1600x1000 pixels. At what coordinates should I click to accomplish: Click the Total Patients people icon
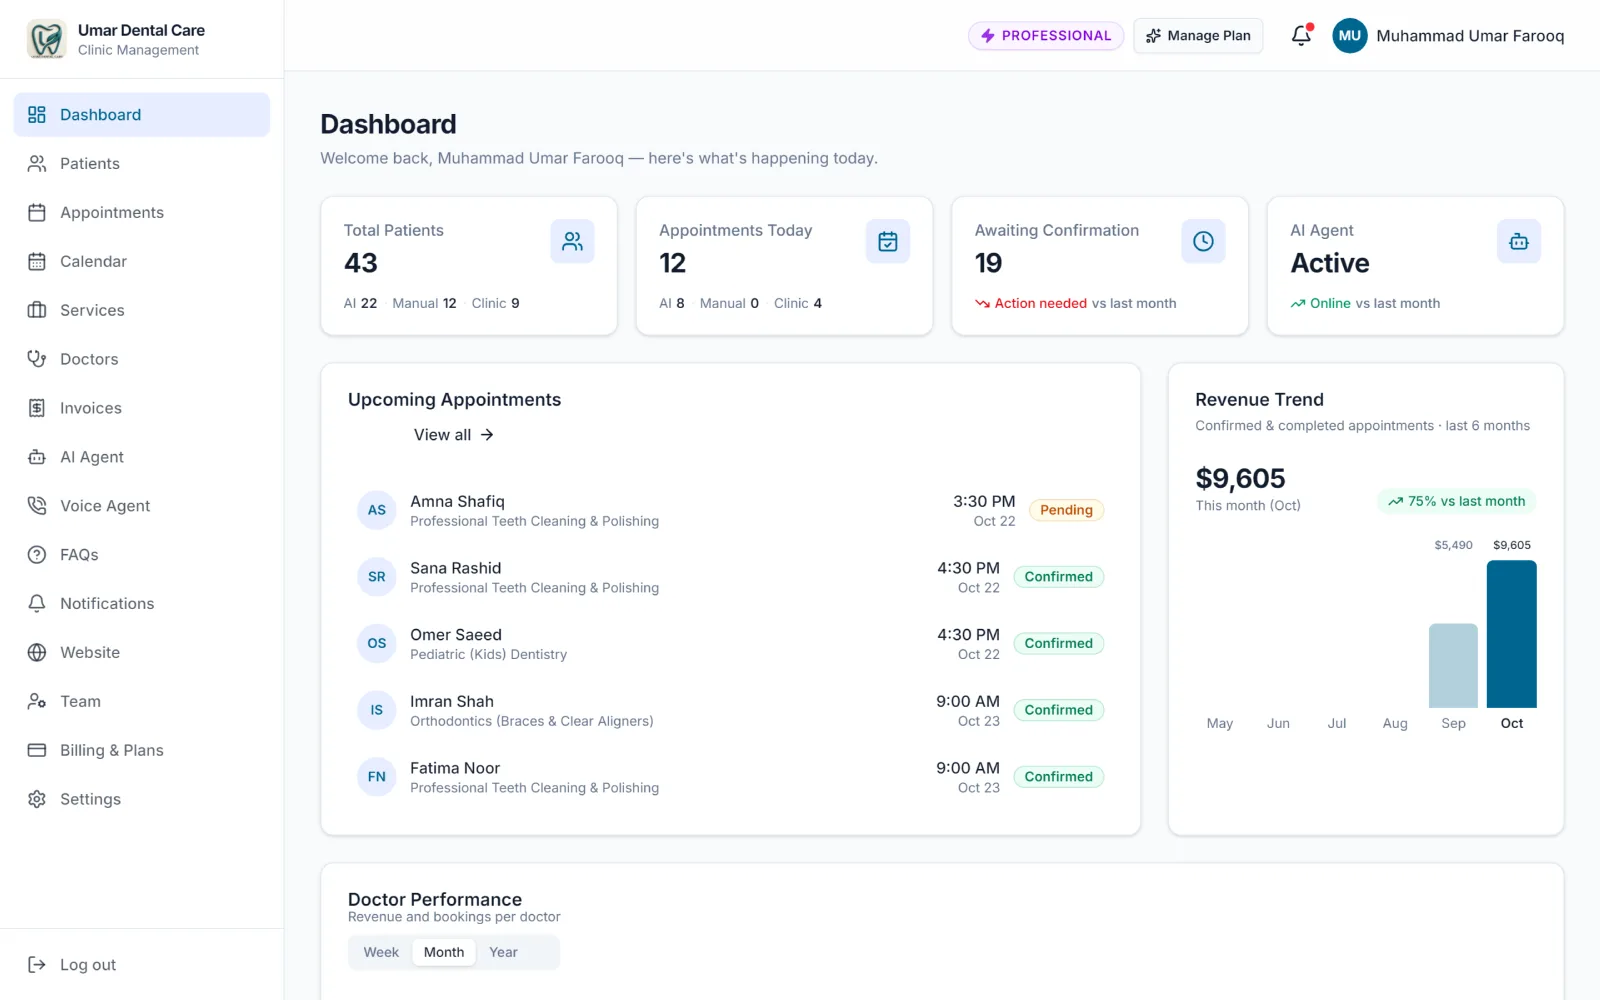point(572,241)
